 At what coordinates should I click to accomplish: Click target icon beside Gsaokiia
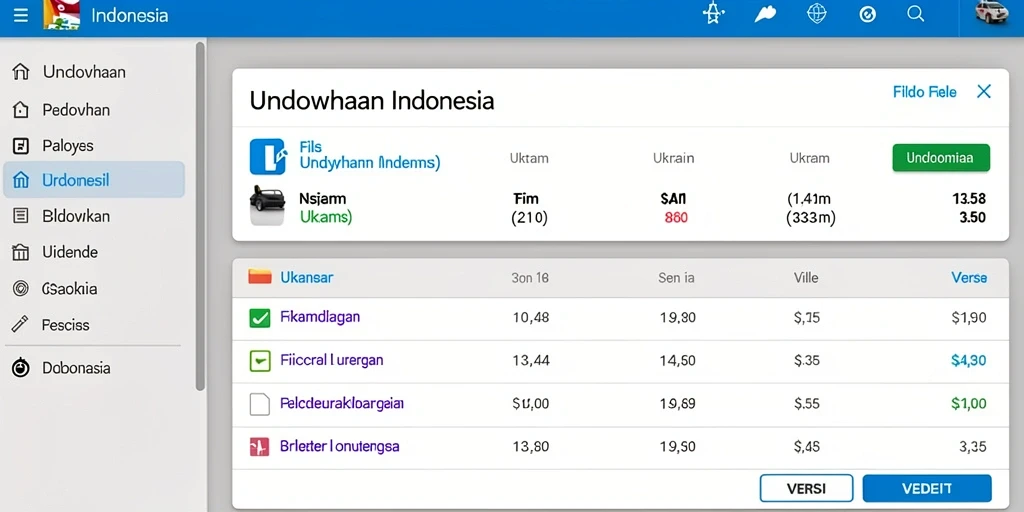pyautogui.click(x=21, y=288)
